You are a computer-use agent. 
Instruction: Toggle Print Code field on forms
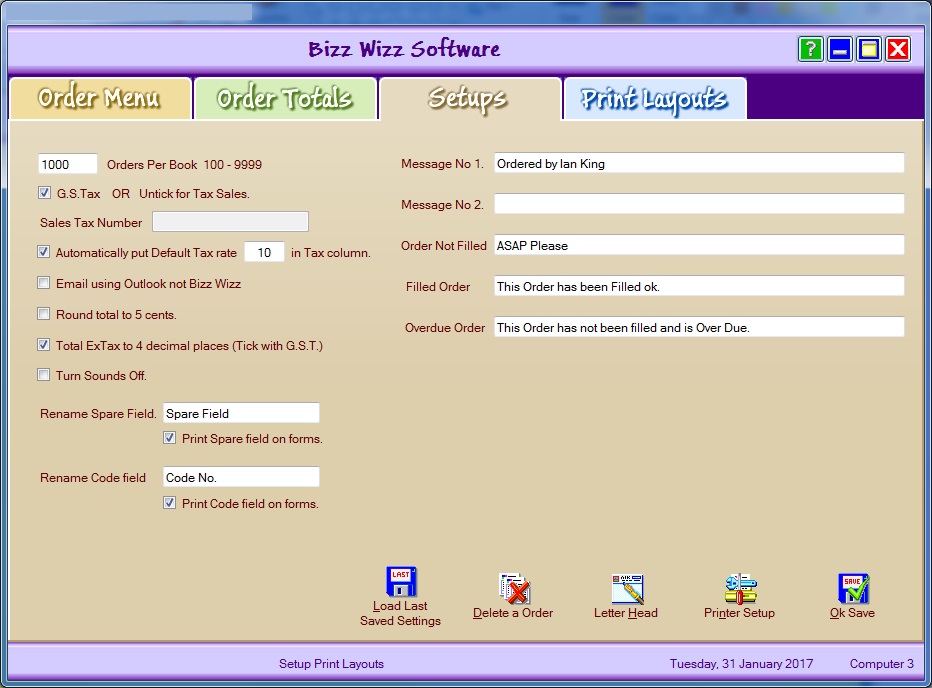[169, 503]
